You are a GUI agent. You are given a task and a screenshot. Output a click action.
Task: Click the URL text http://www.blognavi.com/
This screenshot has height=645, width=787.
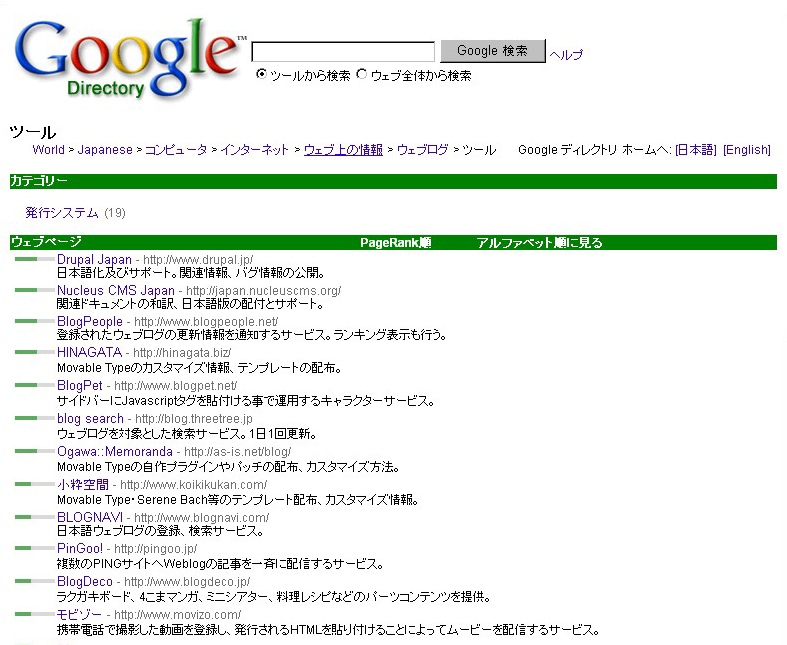click(x=201, y=518)
